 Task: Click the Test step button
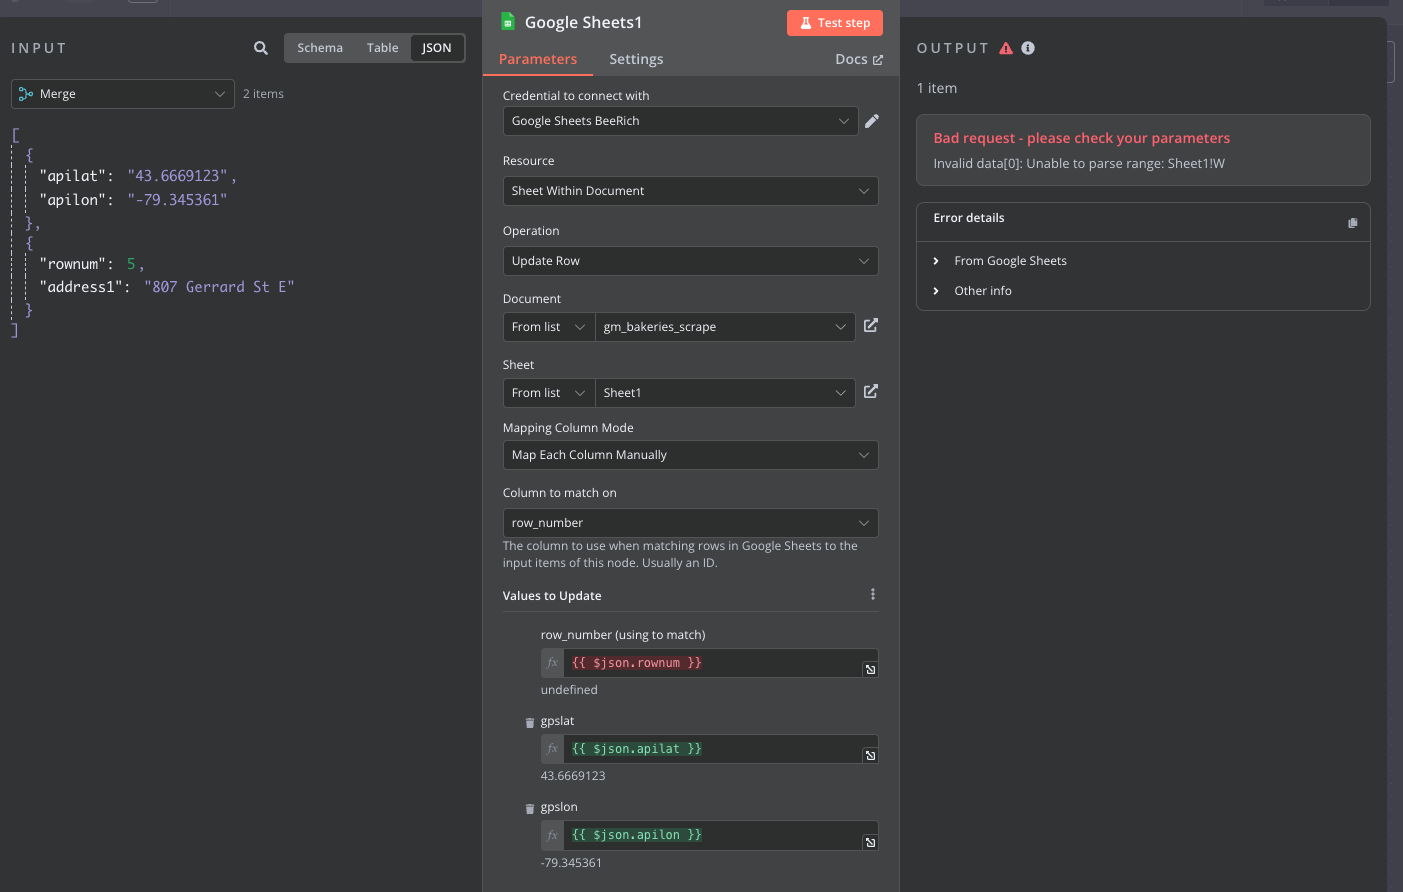pyautogui.click(x=835, y=23)
